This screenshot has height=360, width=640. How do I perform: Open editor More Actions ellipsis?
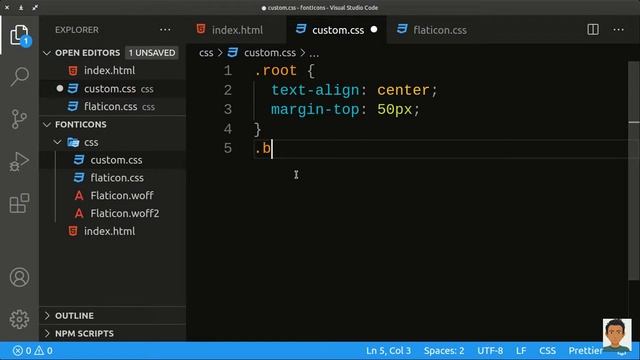pos(618,29)
